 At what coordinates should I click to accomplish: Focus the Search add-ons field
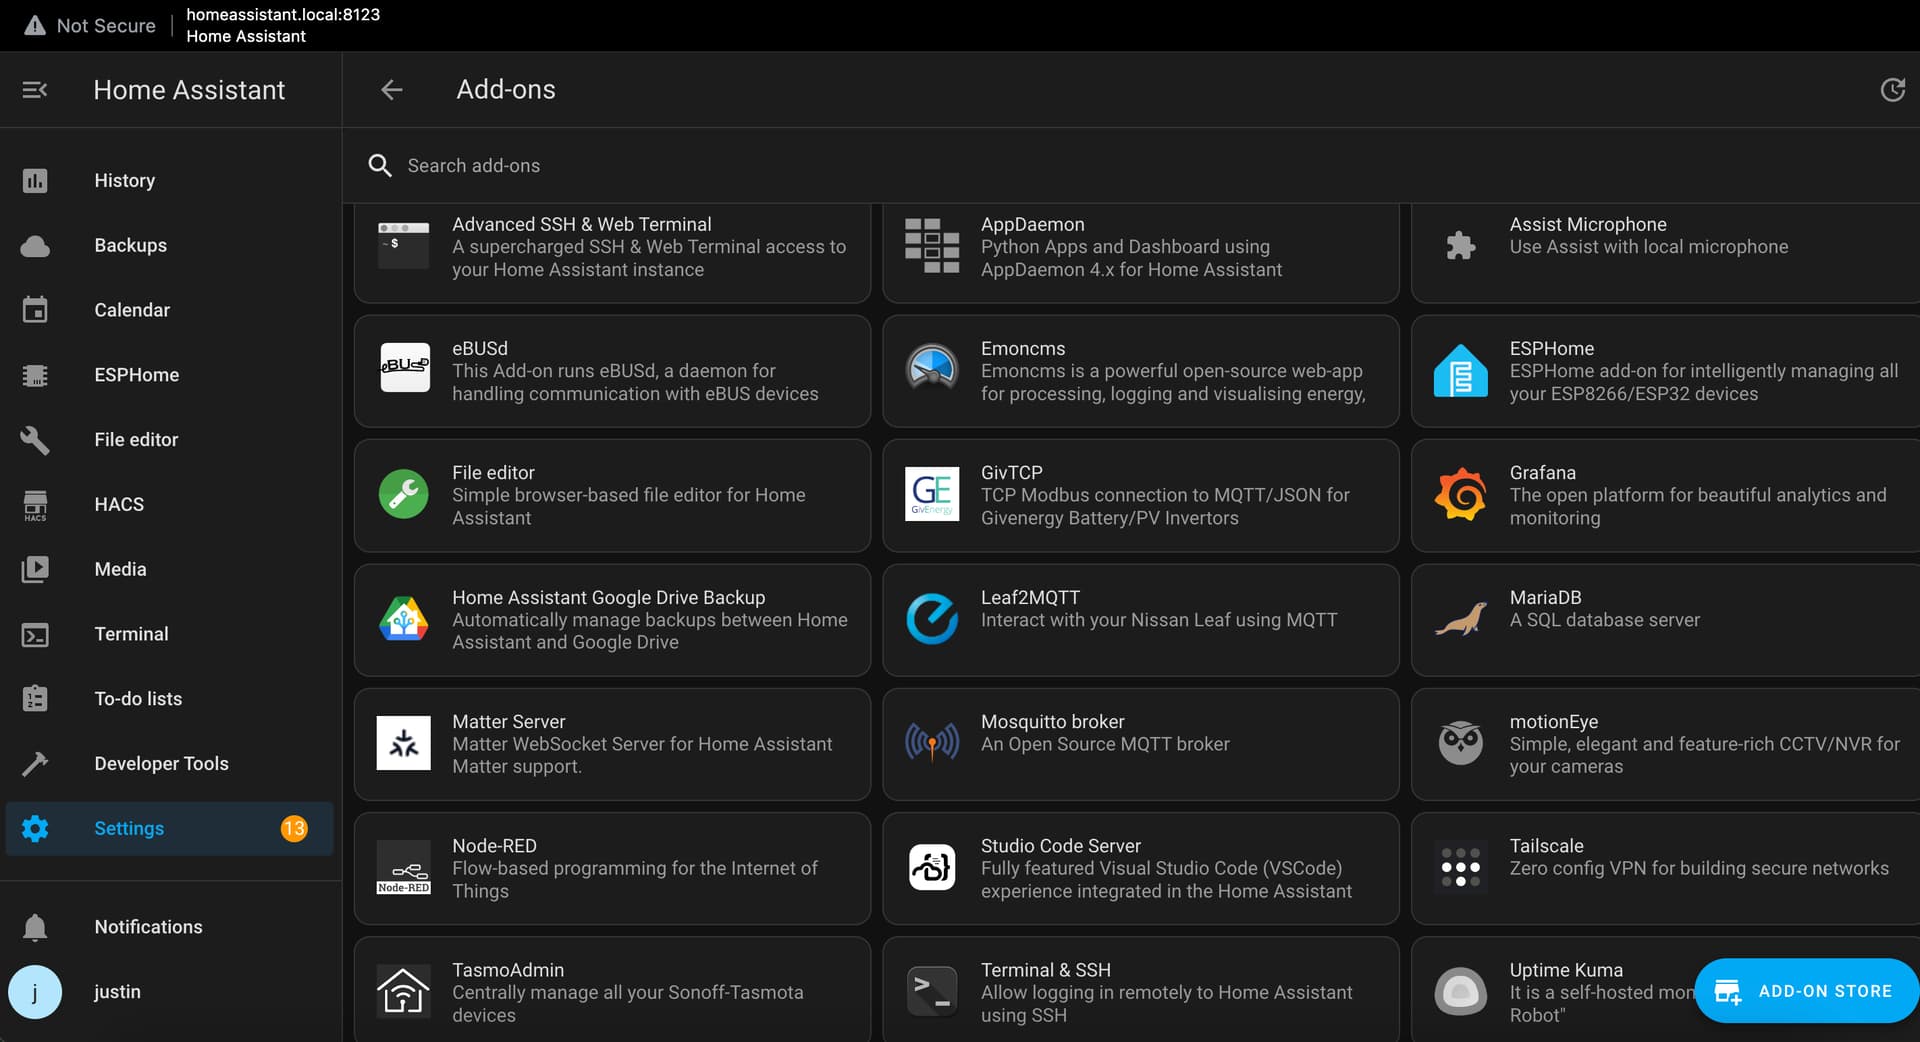coord(1130,165)
